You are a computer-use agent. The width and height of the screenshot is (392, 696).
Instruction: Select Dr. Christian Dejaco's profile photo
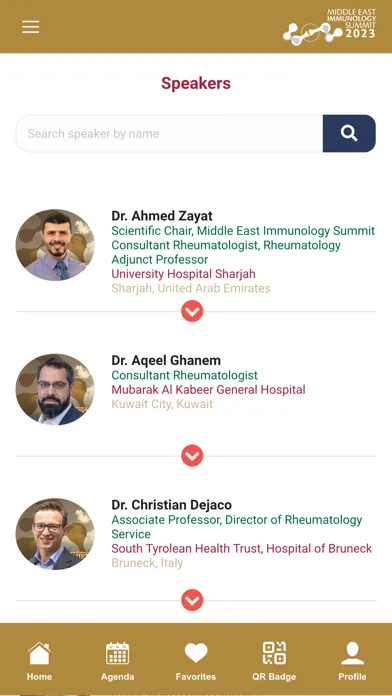click(55, 534)
